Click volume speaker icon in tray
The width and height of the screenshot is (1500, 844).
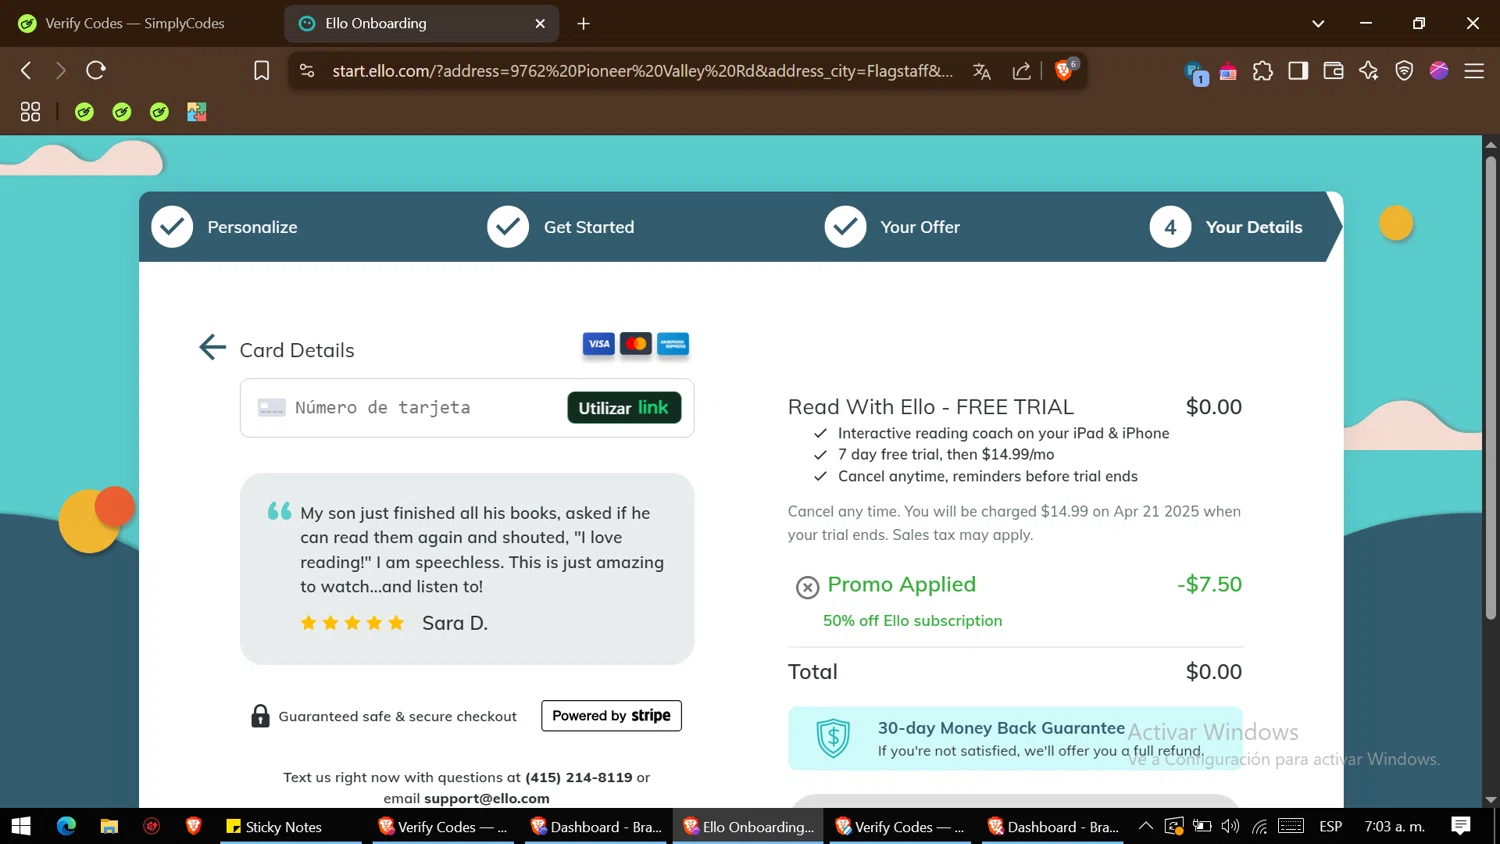point(1230,826)
